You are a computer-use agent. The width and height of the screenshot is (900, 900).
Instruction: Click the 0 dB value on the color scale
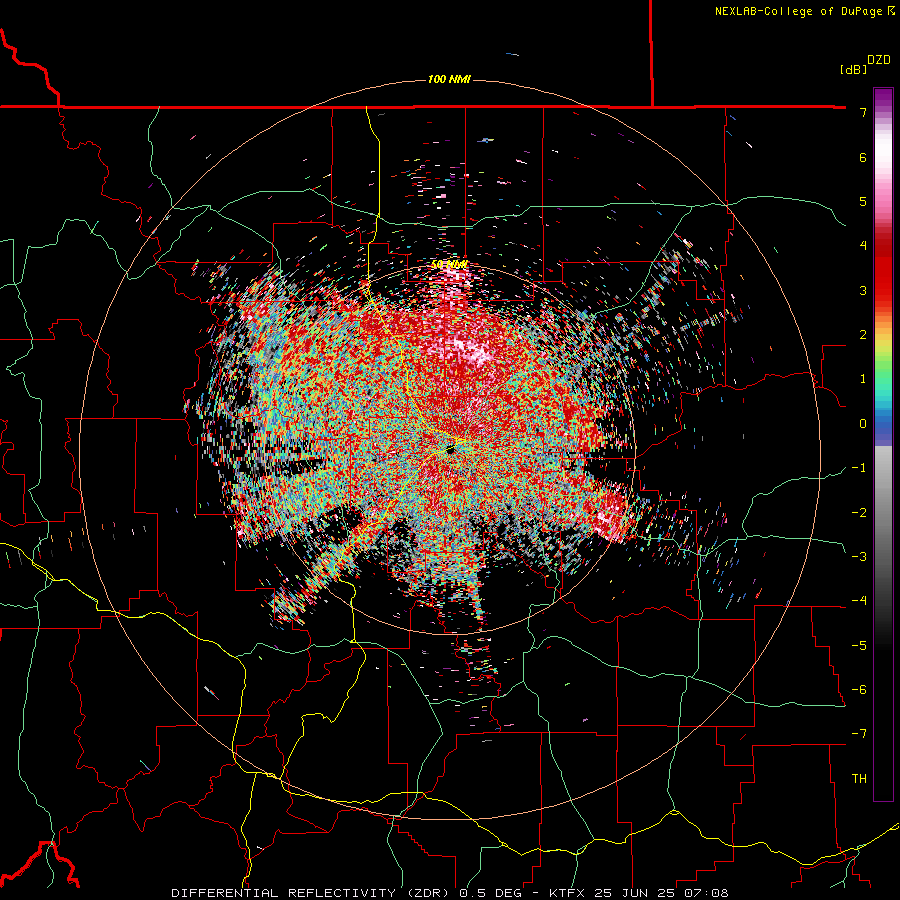tap(863, 424)
